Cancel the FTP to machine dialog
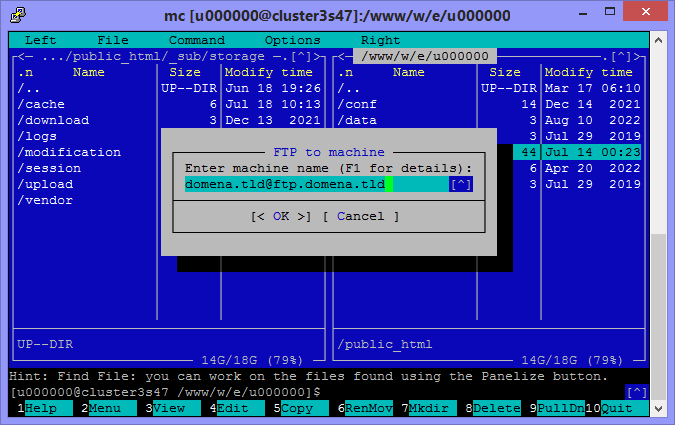This screenshot has height=425, width=675. (361, 216)
